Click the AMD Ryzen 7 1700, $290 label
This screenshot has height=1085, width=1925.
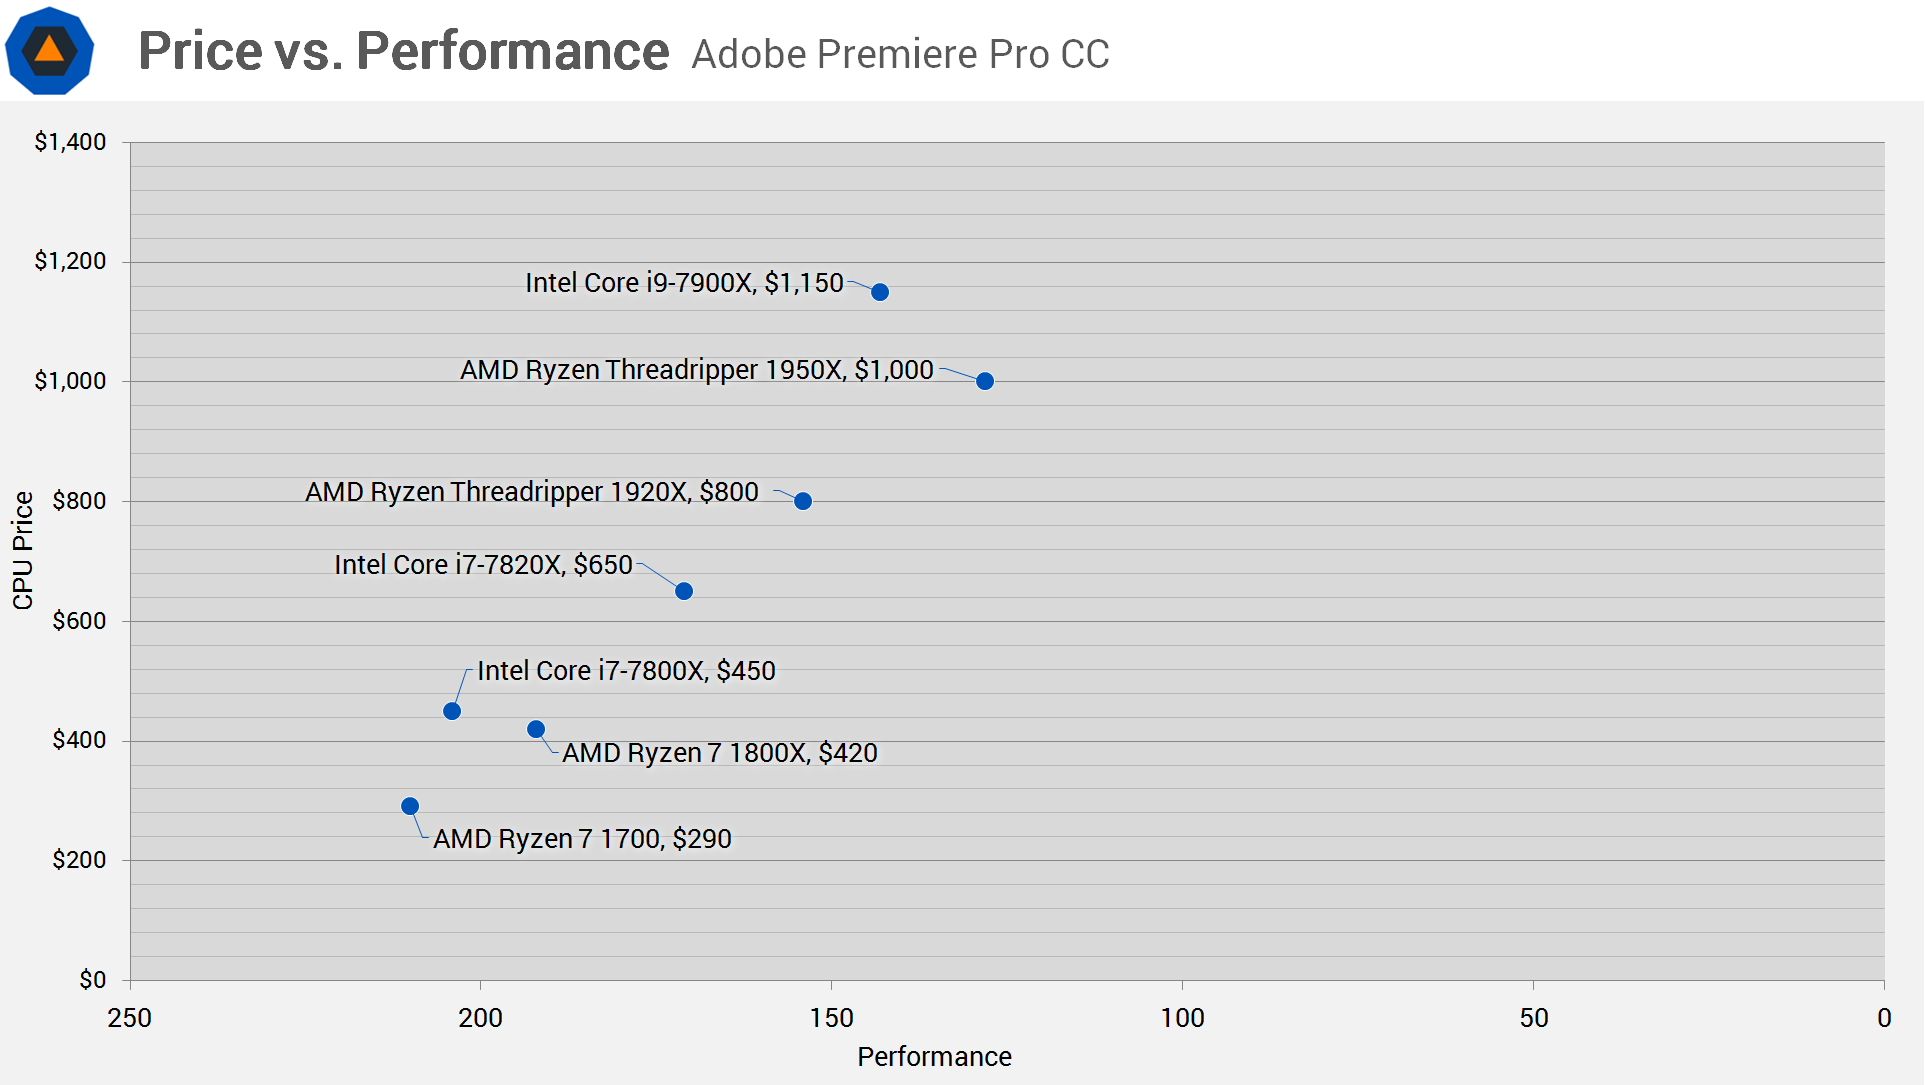[x=582, y=839]
